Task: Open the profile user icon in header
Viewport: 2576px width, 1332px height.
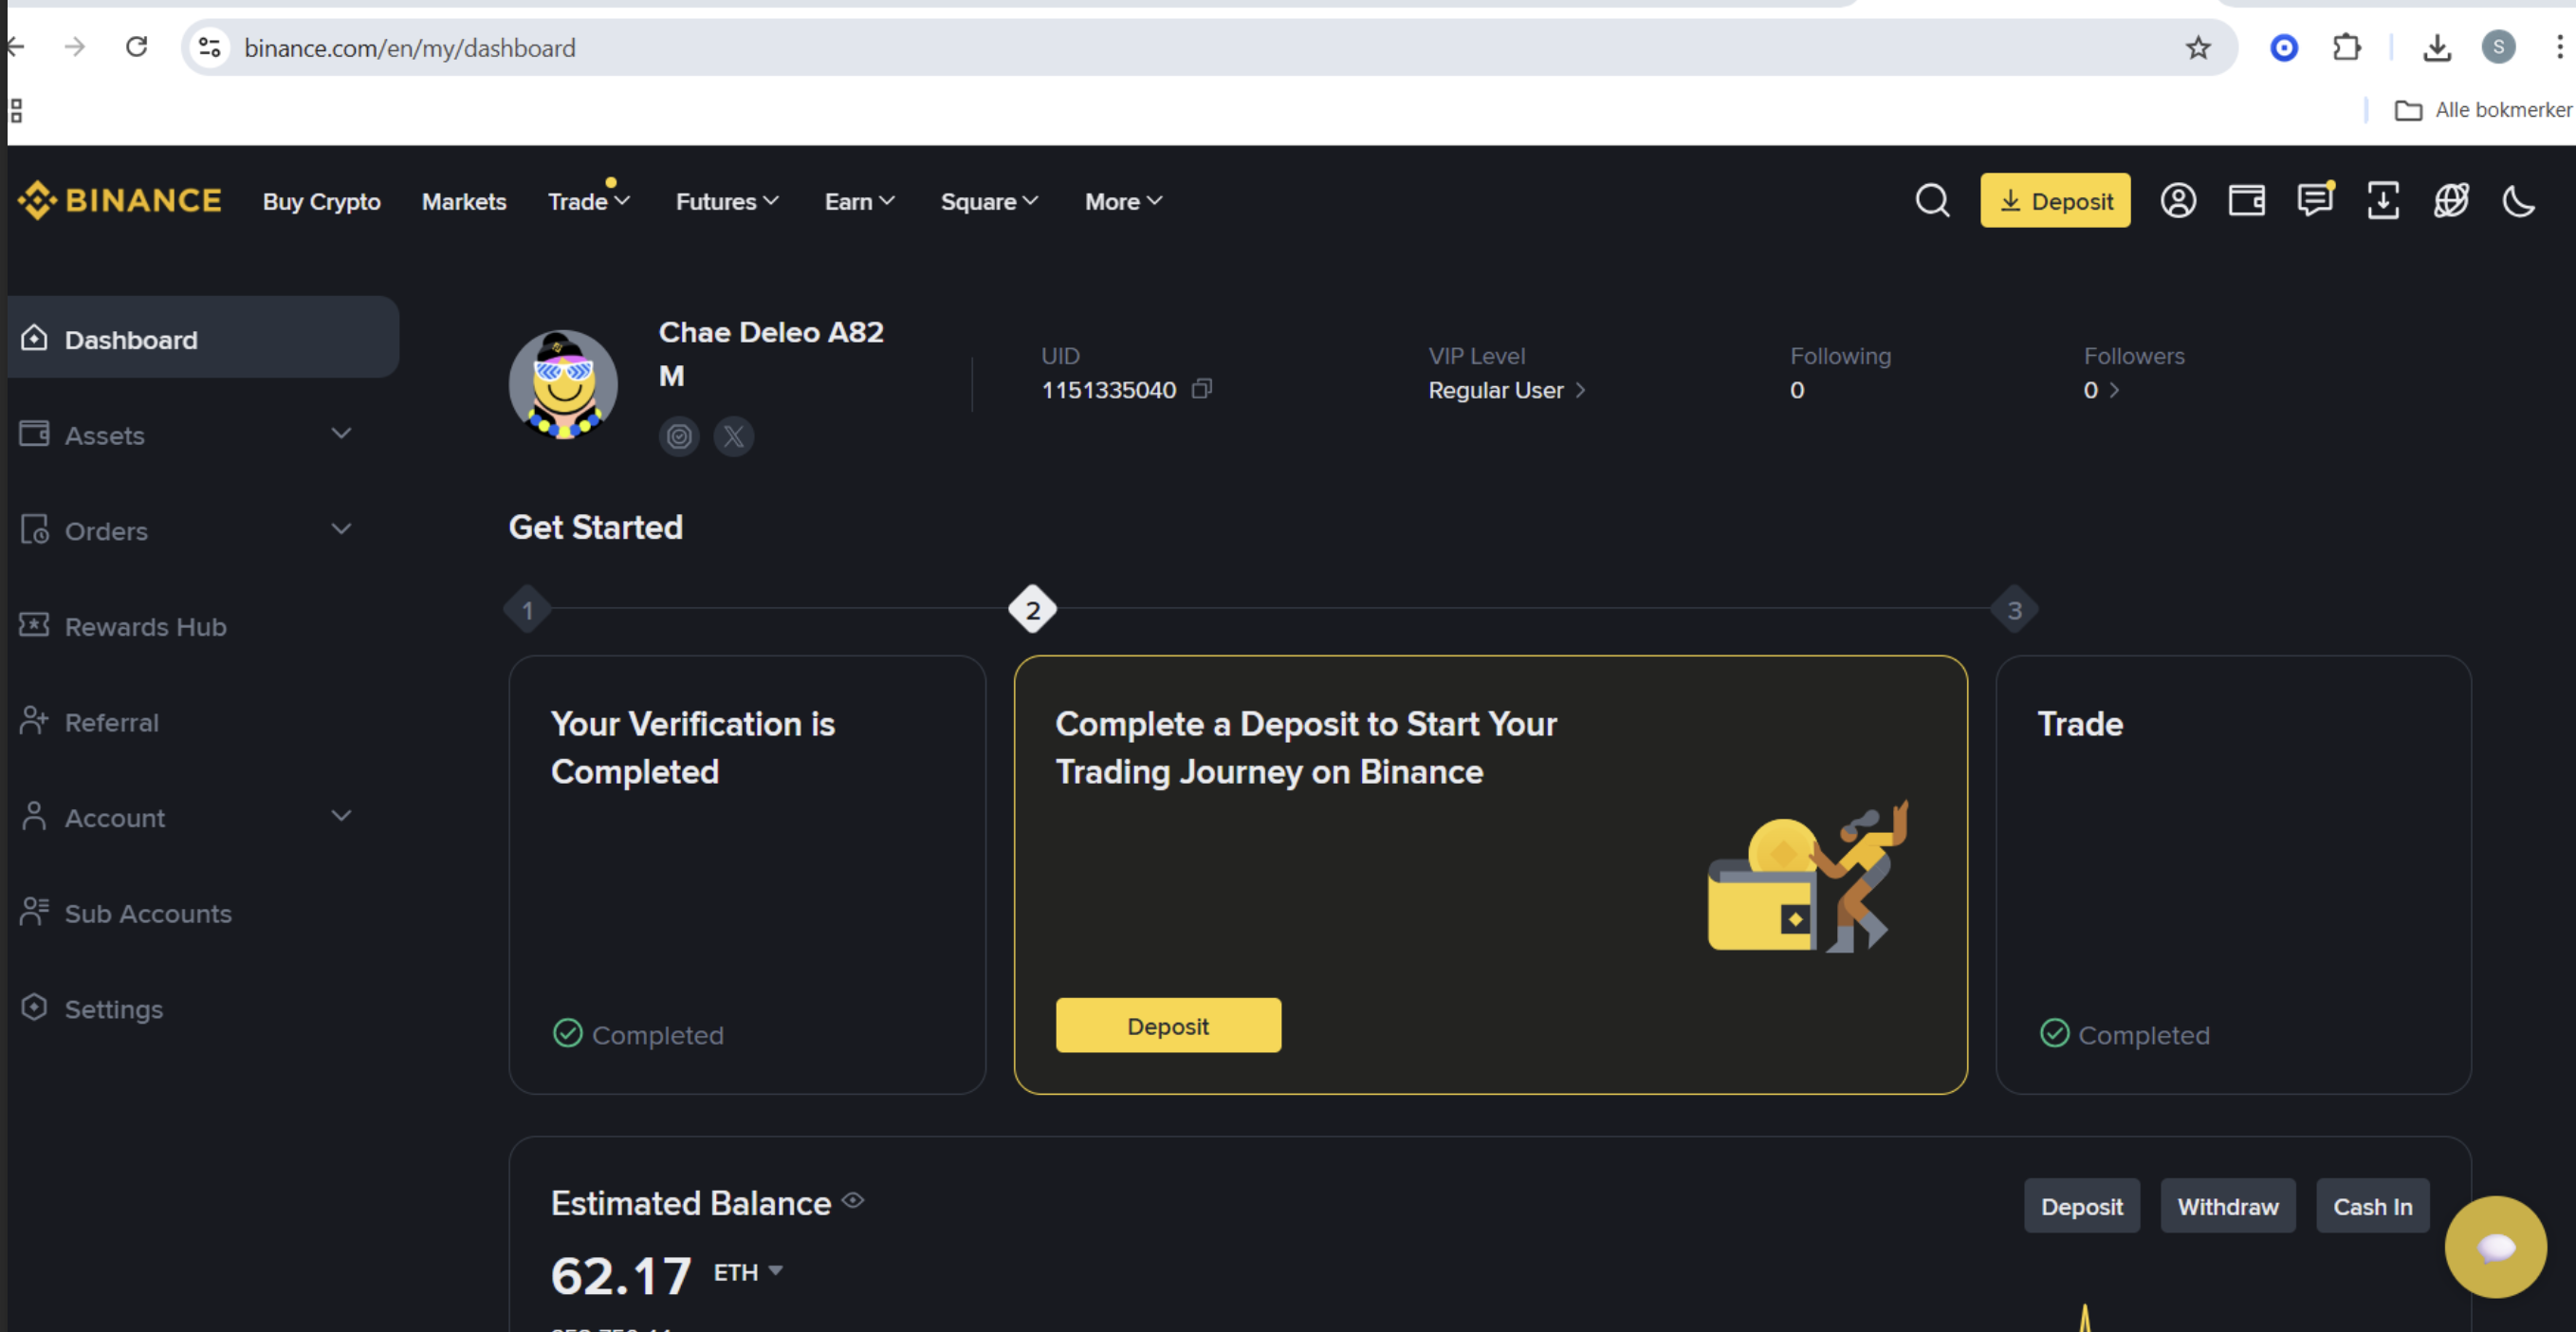Action: coord(2178,201)
